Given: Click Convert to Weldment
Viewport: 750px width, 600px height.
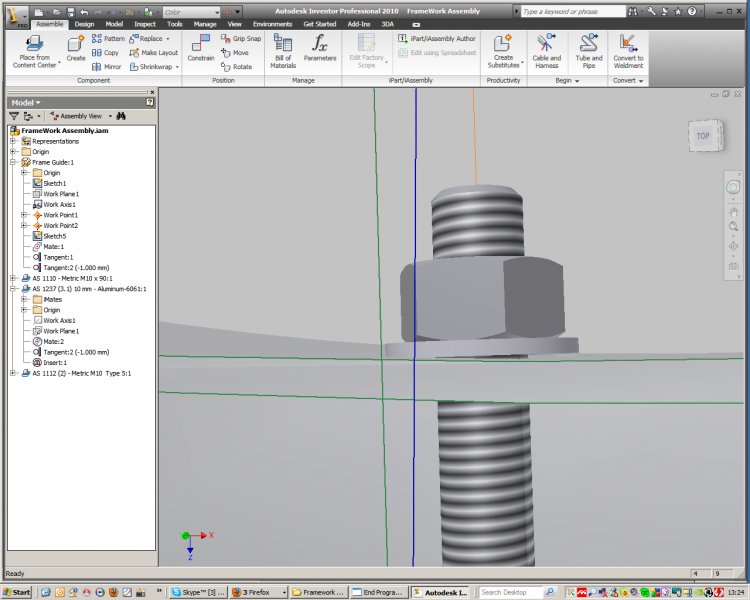Looking at the screenshot, I should [x=628, y=50].
